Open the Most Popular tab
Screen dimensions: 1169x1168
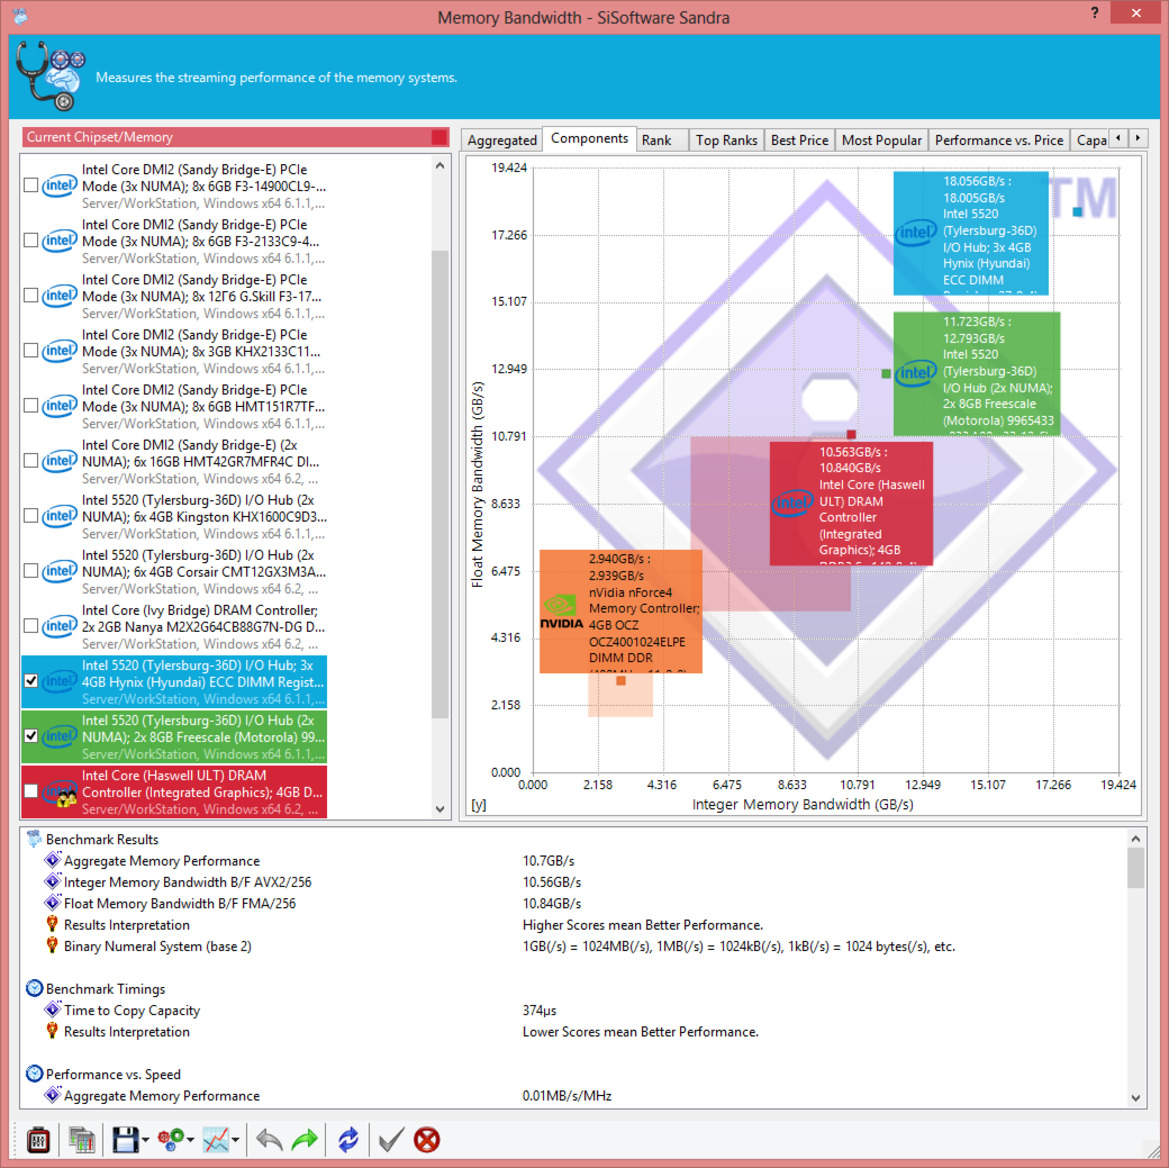tap(881, 140)
